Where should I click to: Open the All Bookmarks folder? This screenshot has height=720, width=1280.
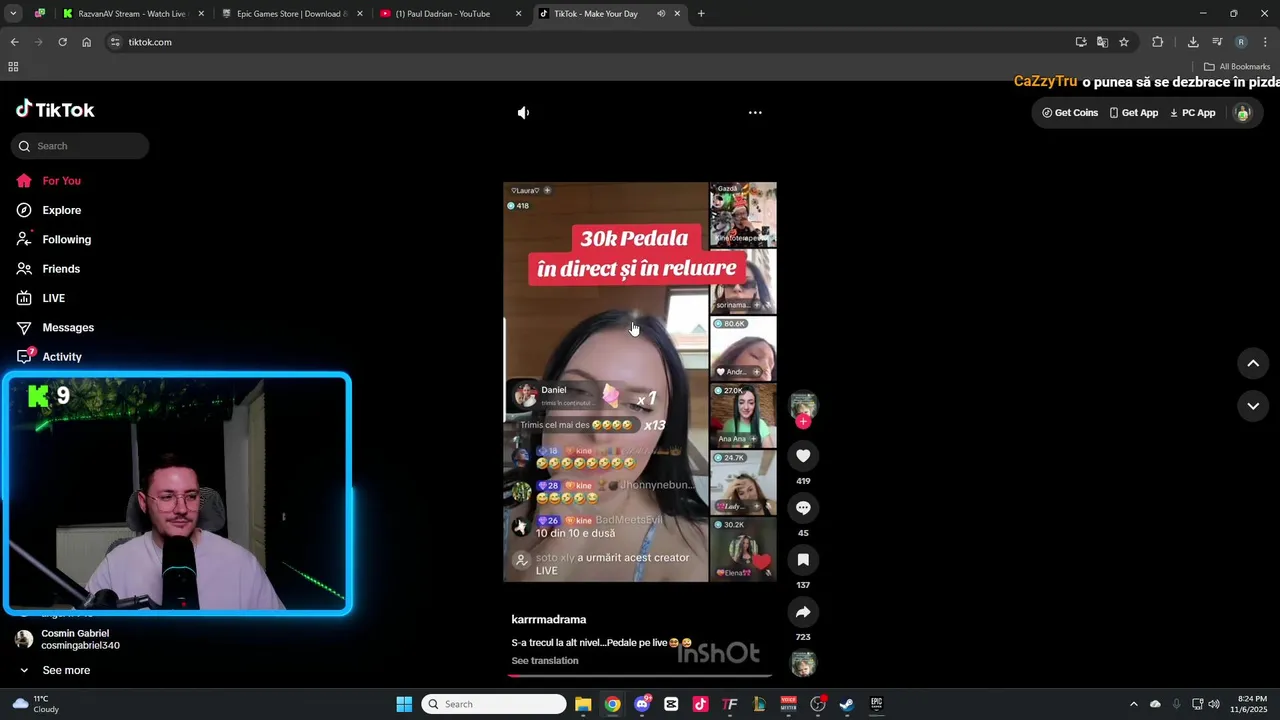(x=1237, y=67)
